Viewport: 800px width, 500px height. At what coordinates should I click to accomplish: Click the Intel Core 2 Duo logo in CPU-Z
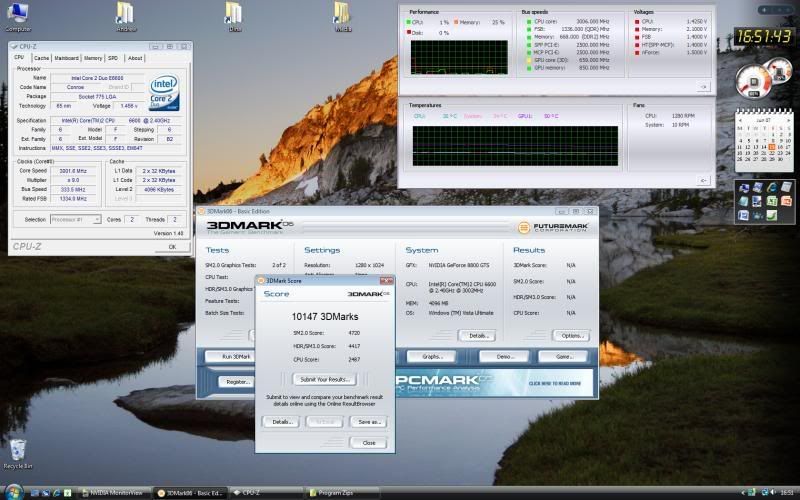(164, 93)
